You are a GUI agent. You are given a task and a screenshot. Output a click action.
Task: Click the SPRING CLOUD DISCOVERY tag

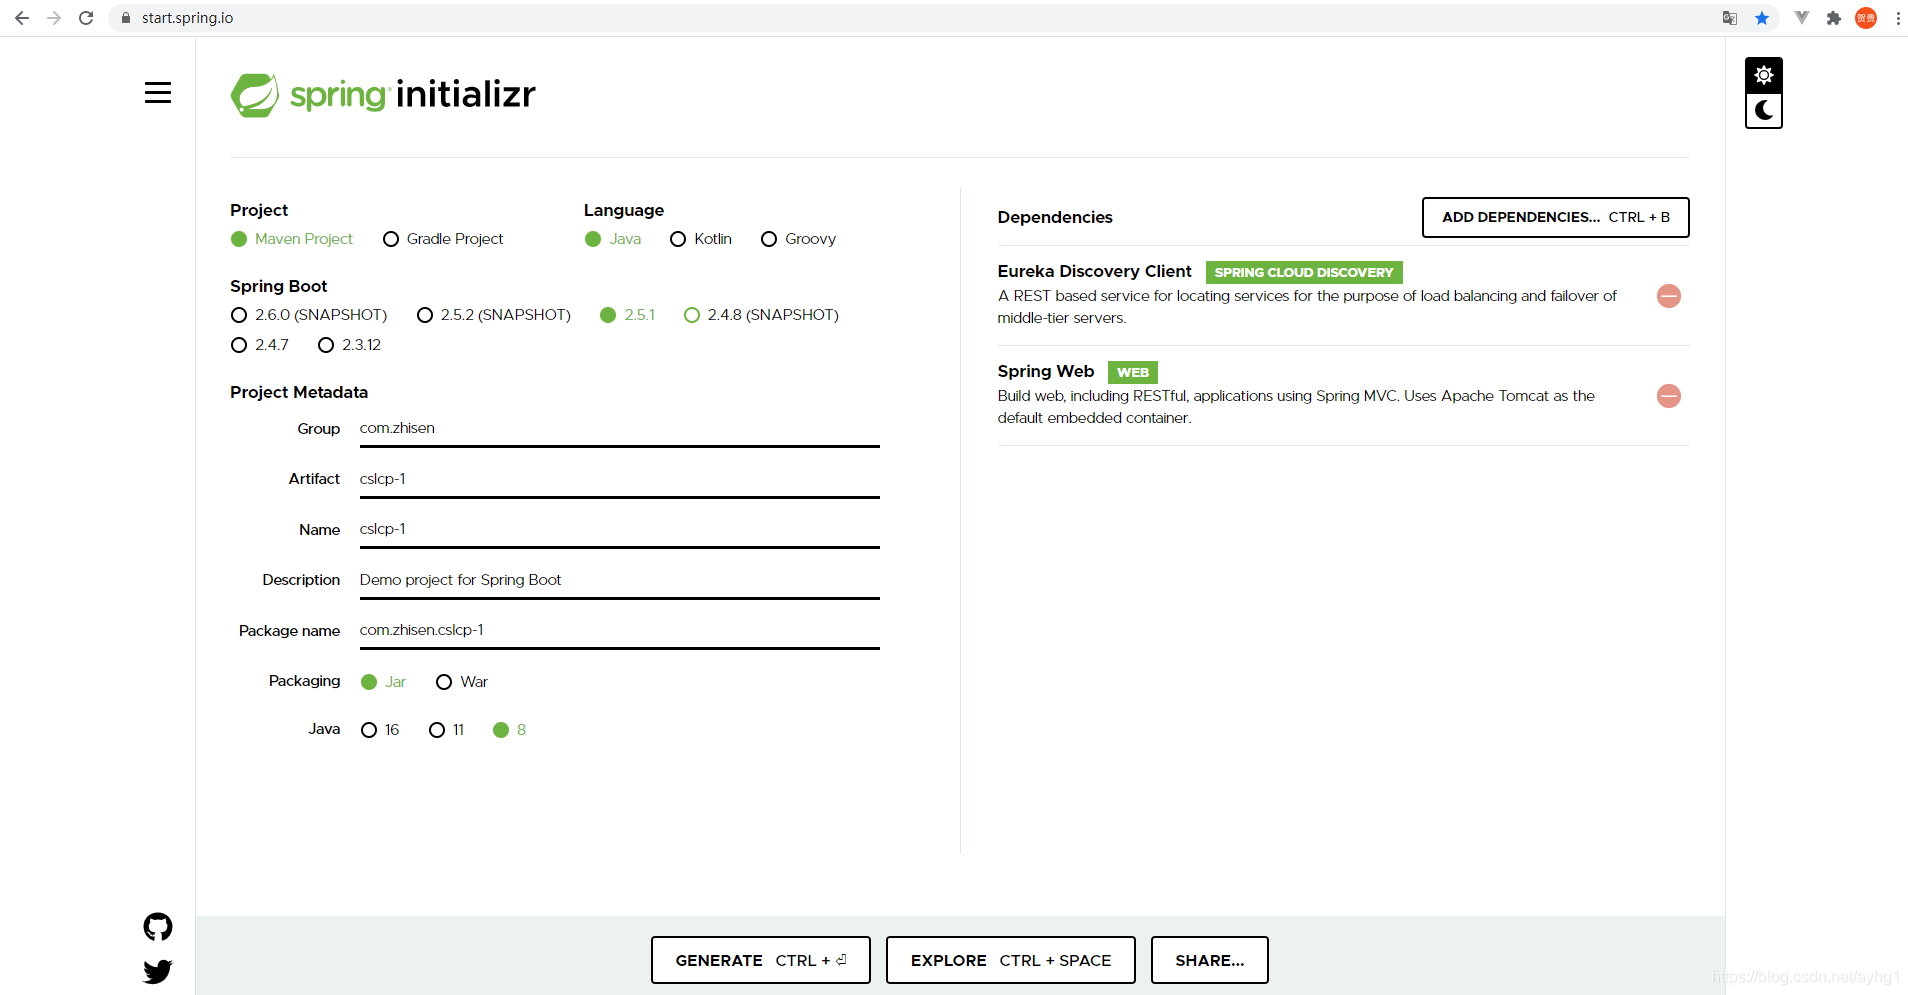[x=1304, y=272]
